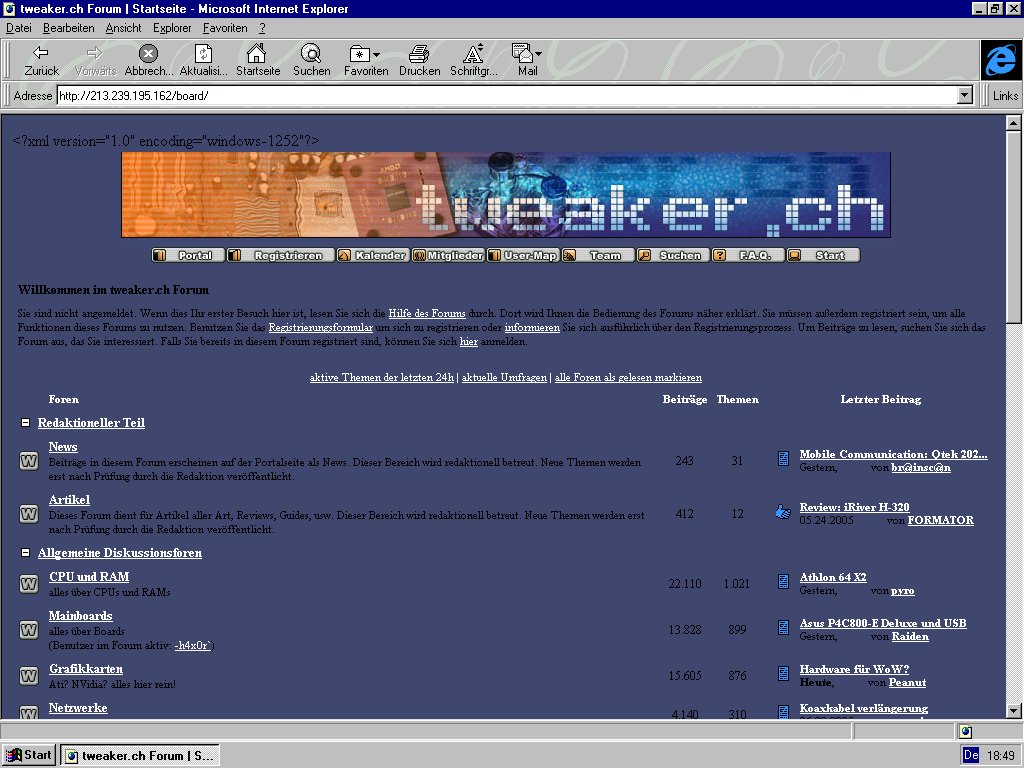Click the Grafikkarten forum status icon
This screenshot has width=1024, height=768.
29,676
